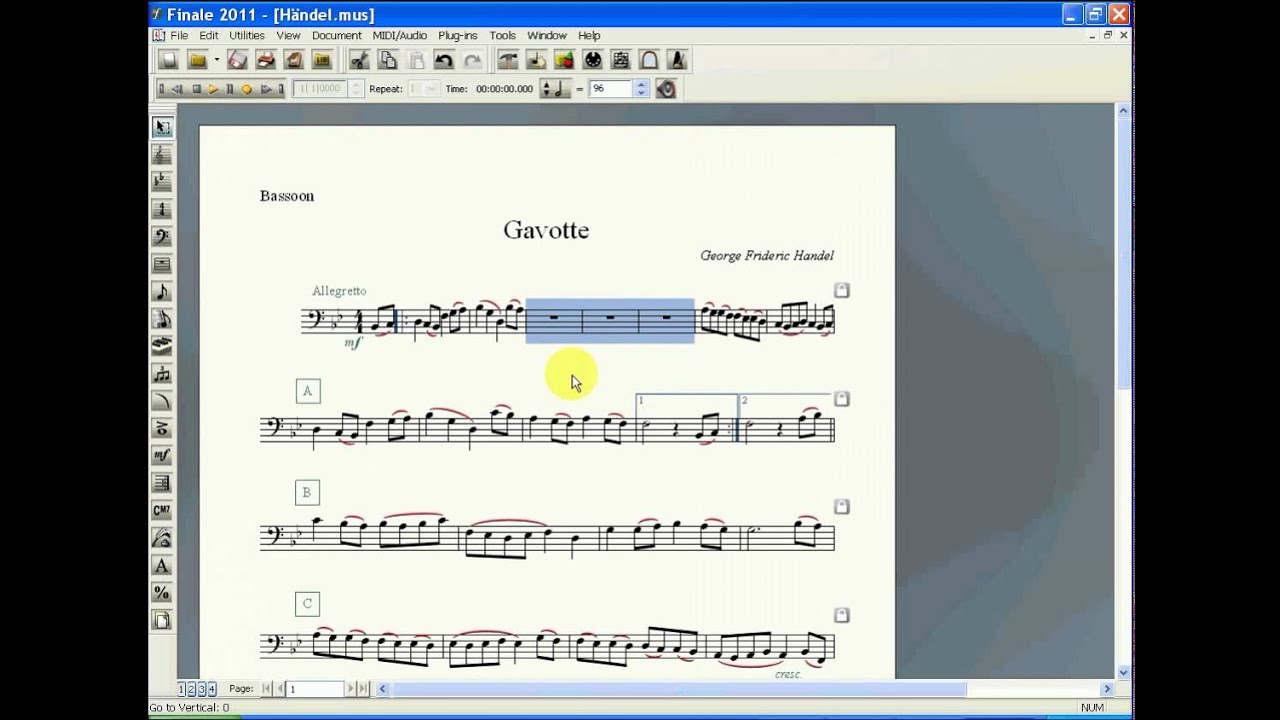Click the round MIDI connector icon
The image size is (1280, 720).
pos(592,61)
